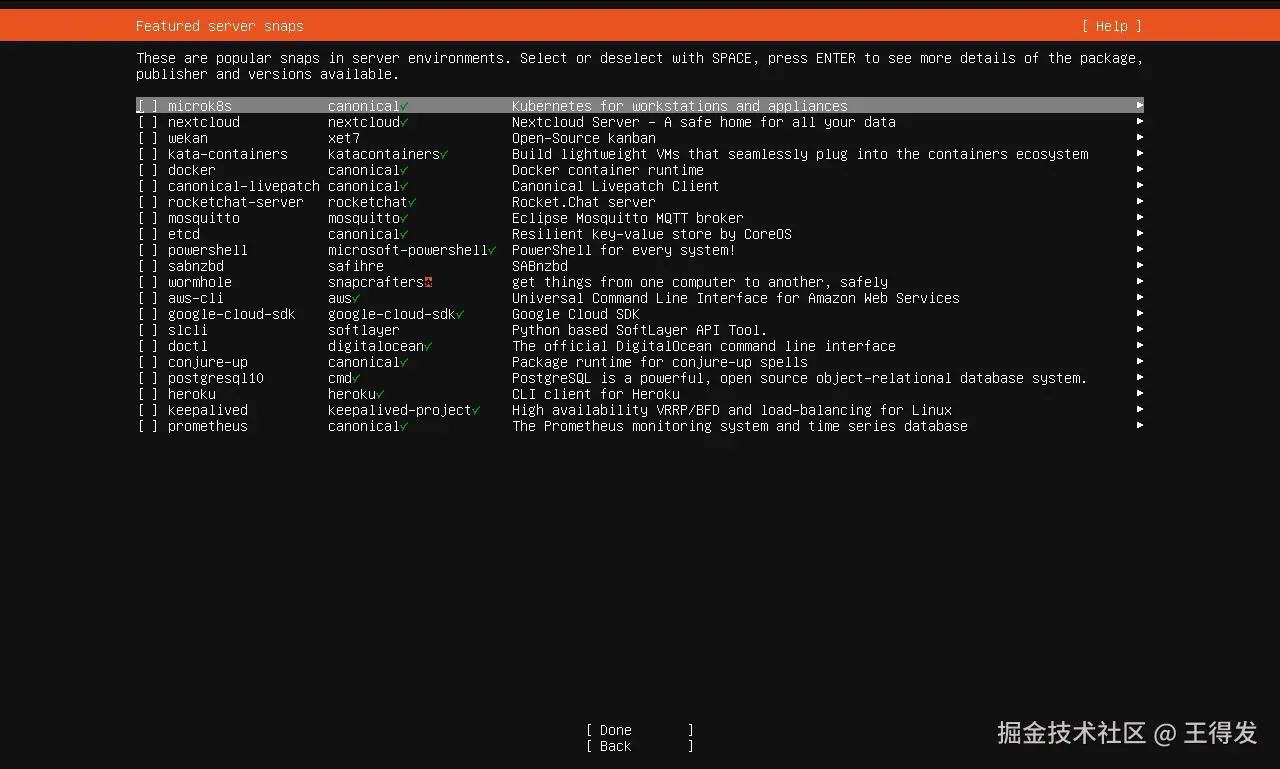Image resolution: width=1280 pixels, height=769 pixels.
Task: Open details arrow for docker row
Action: (x=1140, y=169)
